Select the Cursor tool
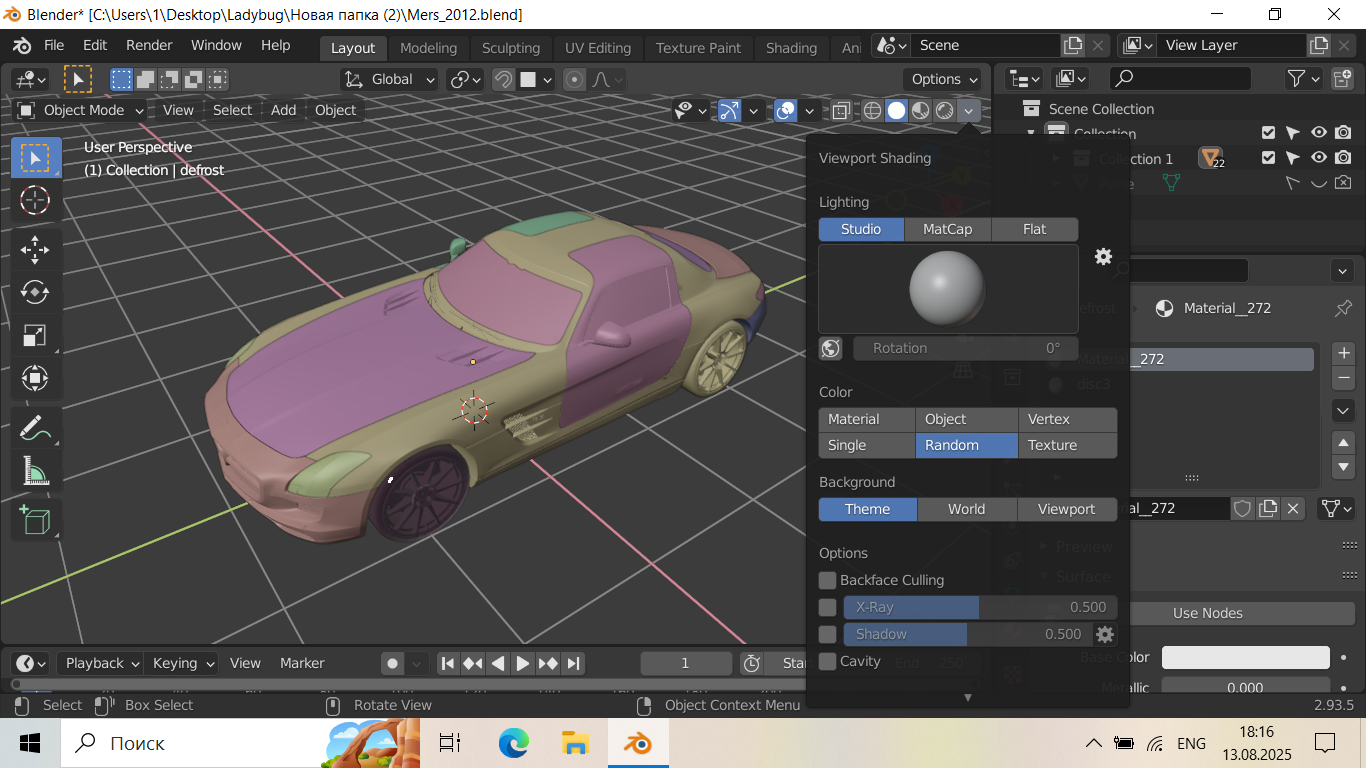1366x768 pixels. (x=35, y=200)
